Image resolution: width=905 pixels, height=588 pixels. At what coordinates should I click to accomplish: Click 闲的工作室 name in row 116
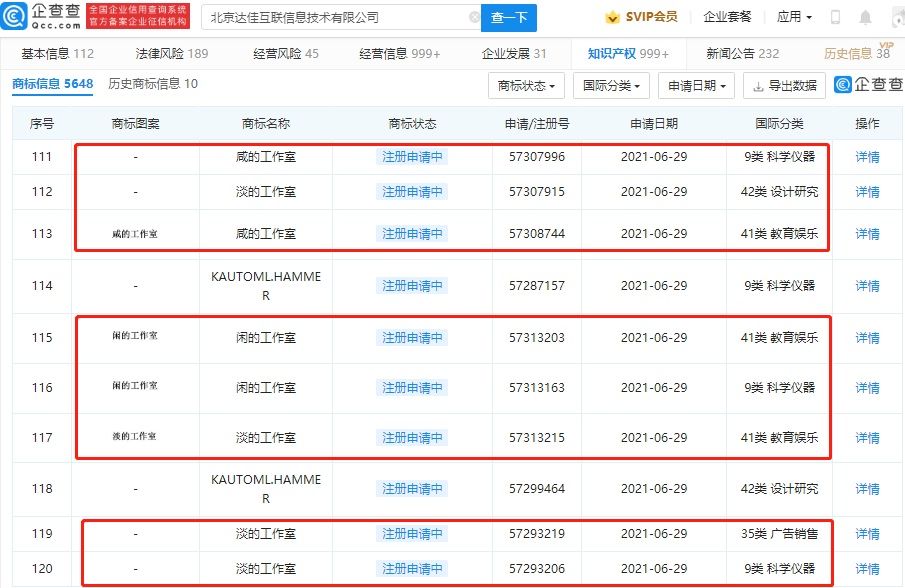(x=265, y=388)
